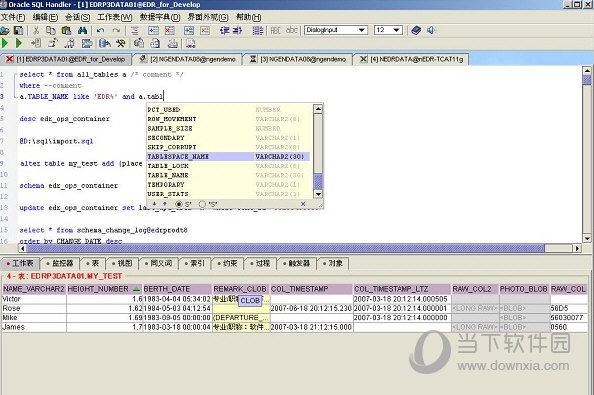Click the James cell in results
This screenshot has width=594, height=395.
(34, 327)
